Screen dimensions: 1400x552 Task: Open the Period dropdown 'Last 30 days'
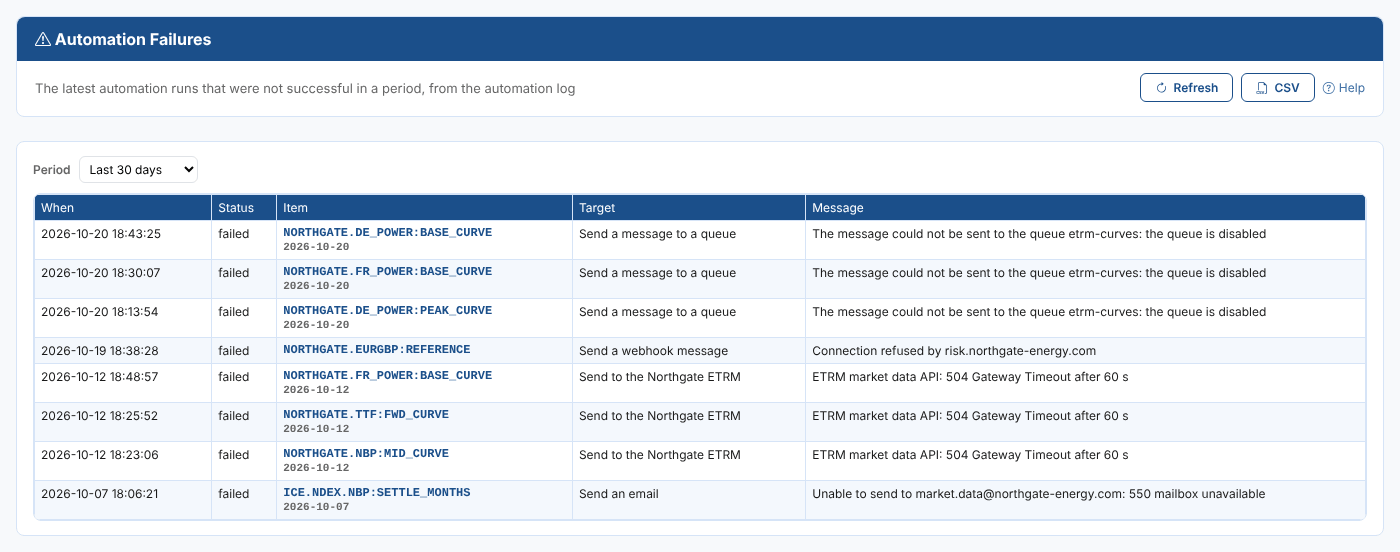point(138,170)
